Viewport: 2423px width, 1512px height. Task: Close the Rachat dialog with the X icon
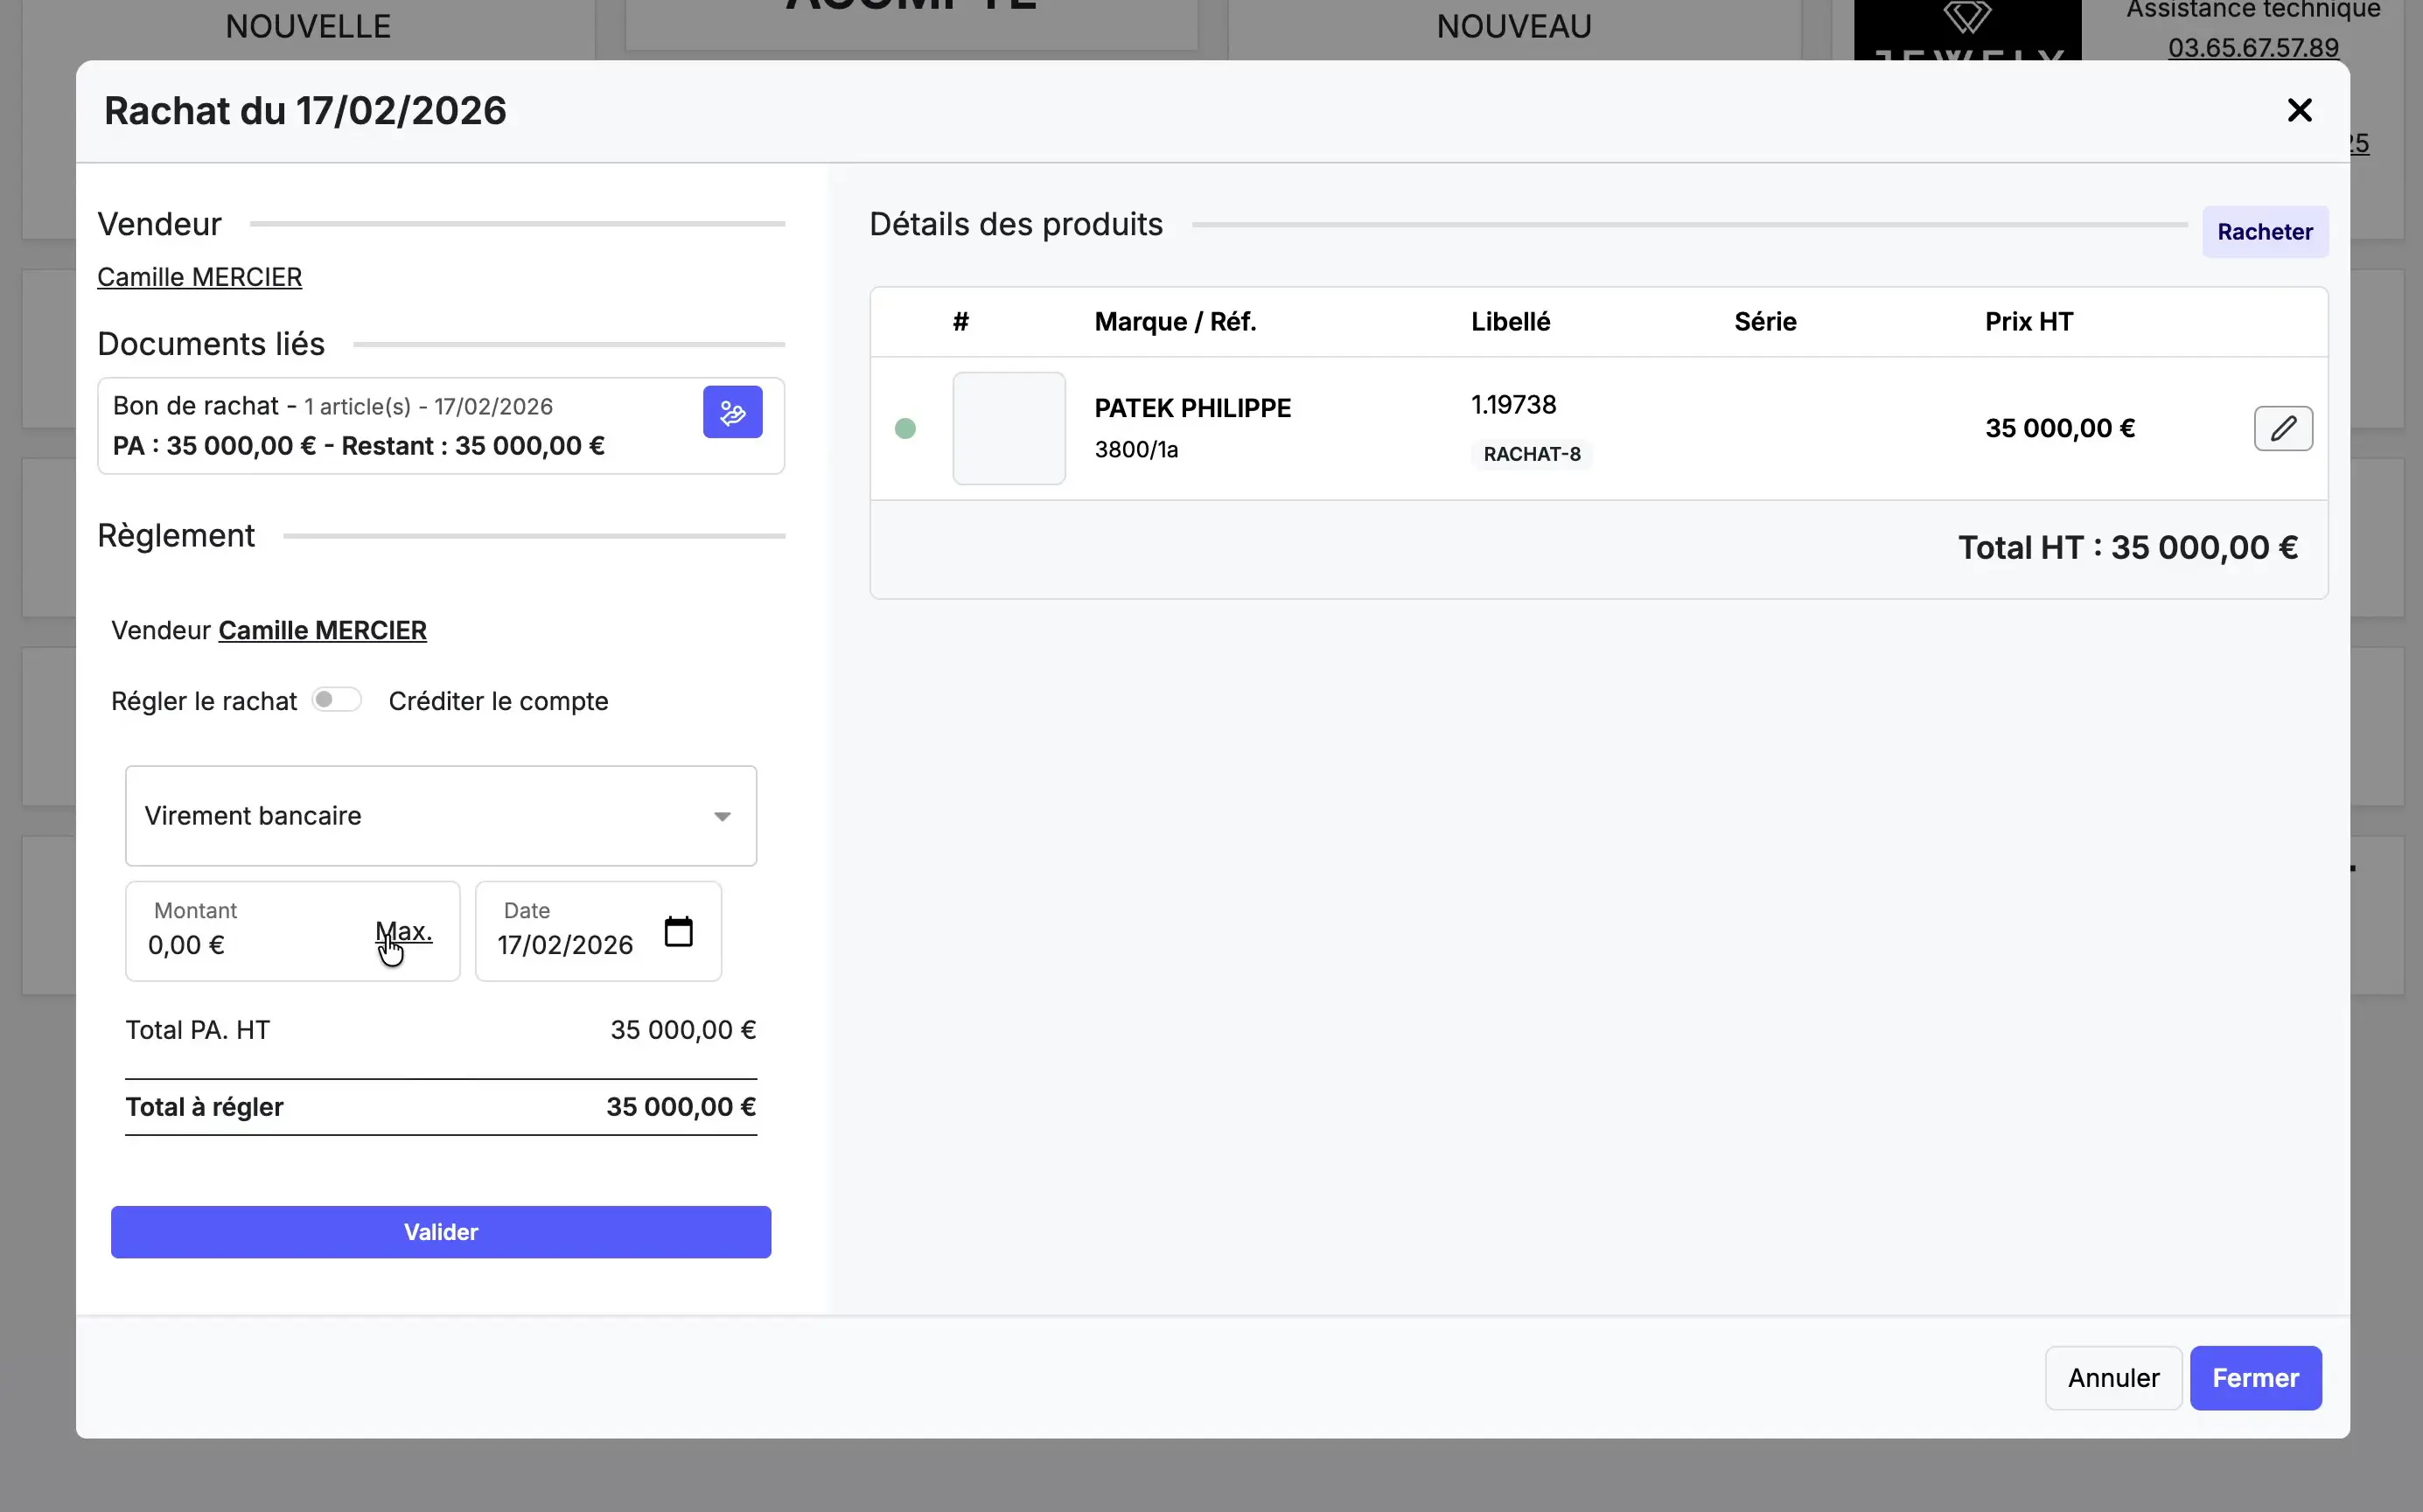click(2299, 110)
